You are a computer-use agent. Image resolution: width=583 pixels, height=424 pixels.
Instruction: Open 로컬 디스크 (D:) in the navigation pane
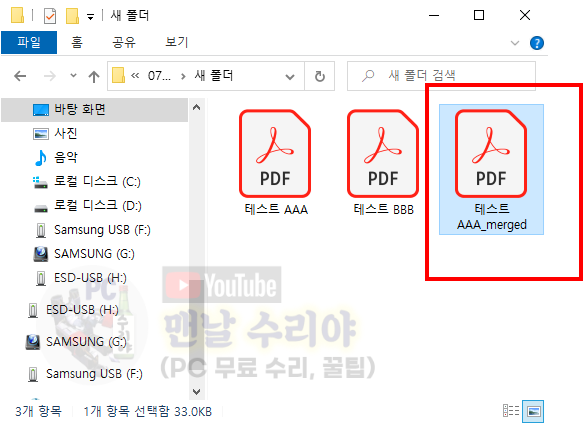point(94,206)
